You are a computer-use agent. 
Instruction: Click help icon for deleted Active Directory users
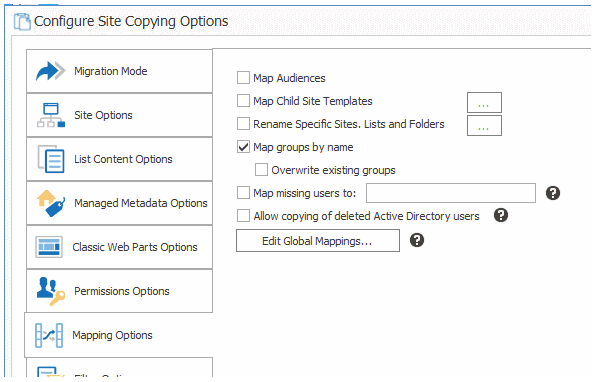click(501, 215)
